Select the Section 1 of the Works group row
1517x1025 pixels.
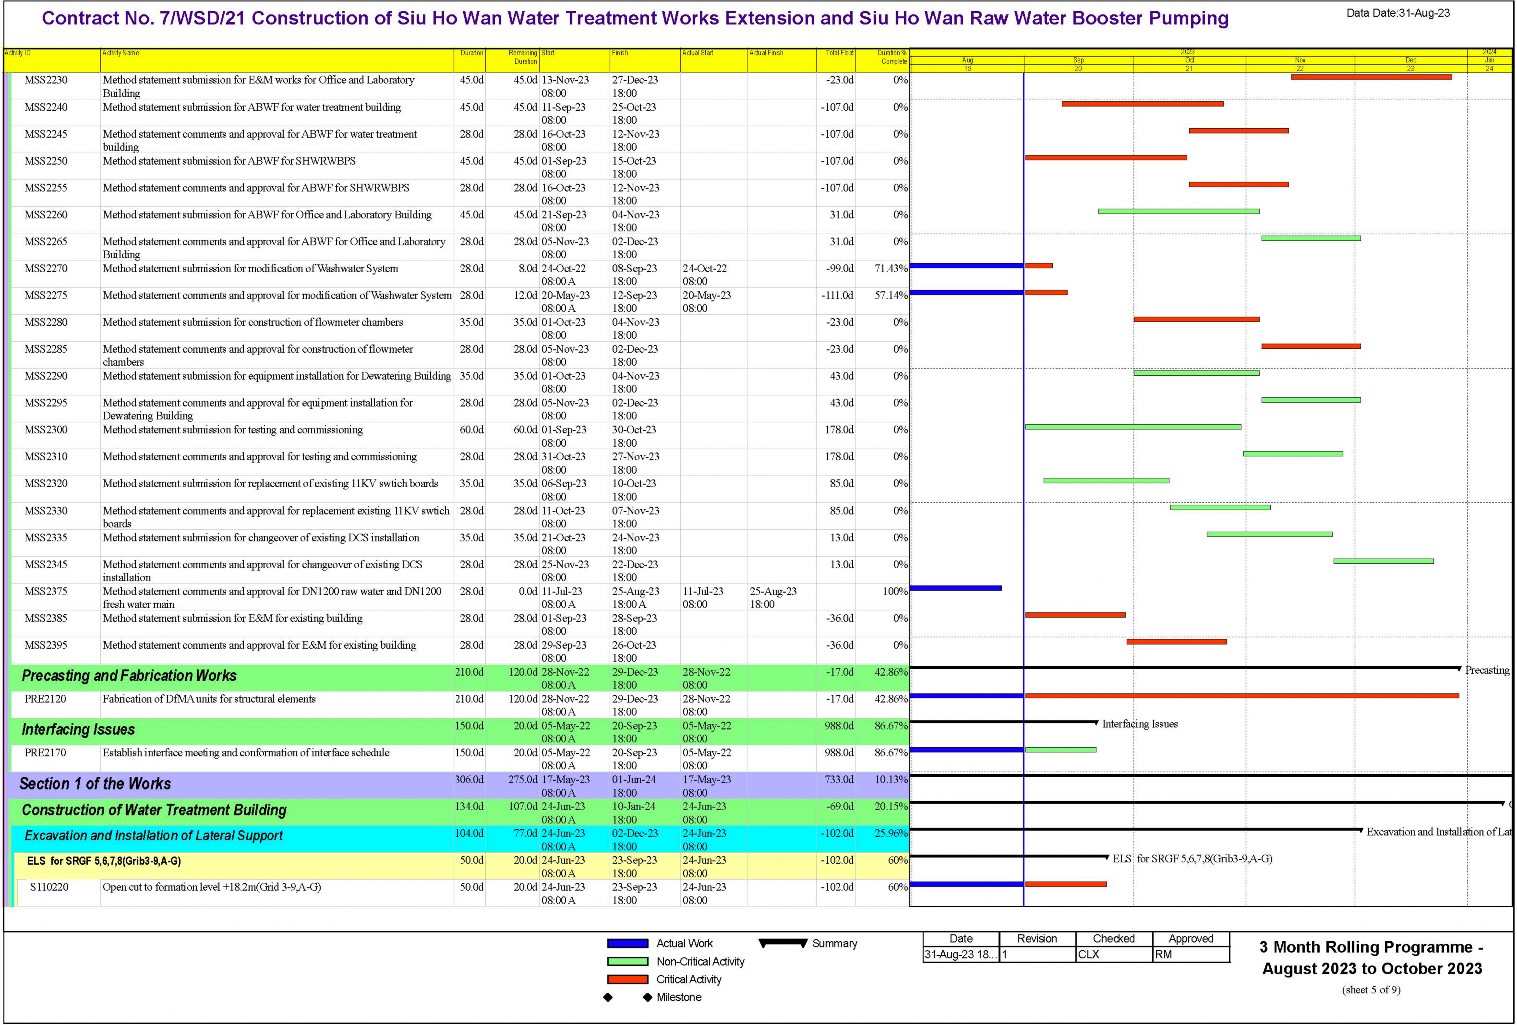458,785
